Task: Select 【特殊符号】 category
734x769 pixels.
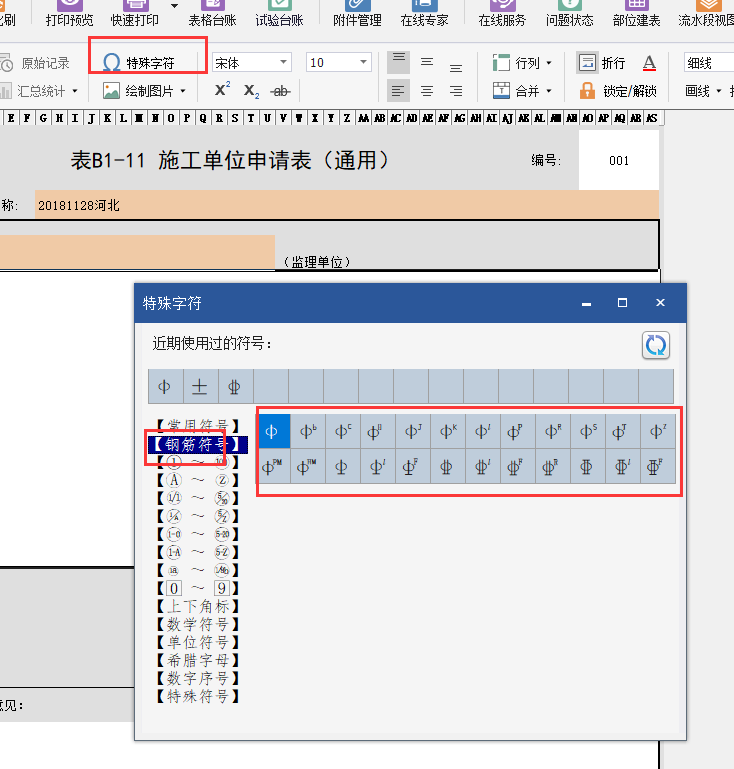Action: 198,696
